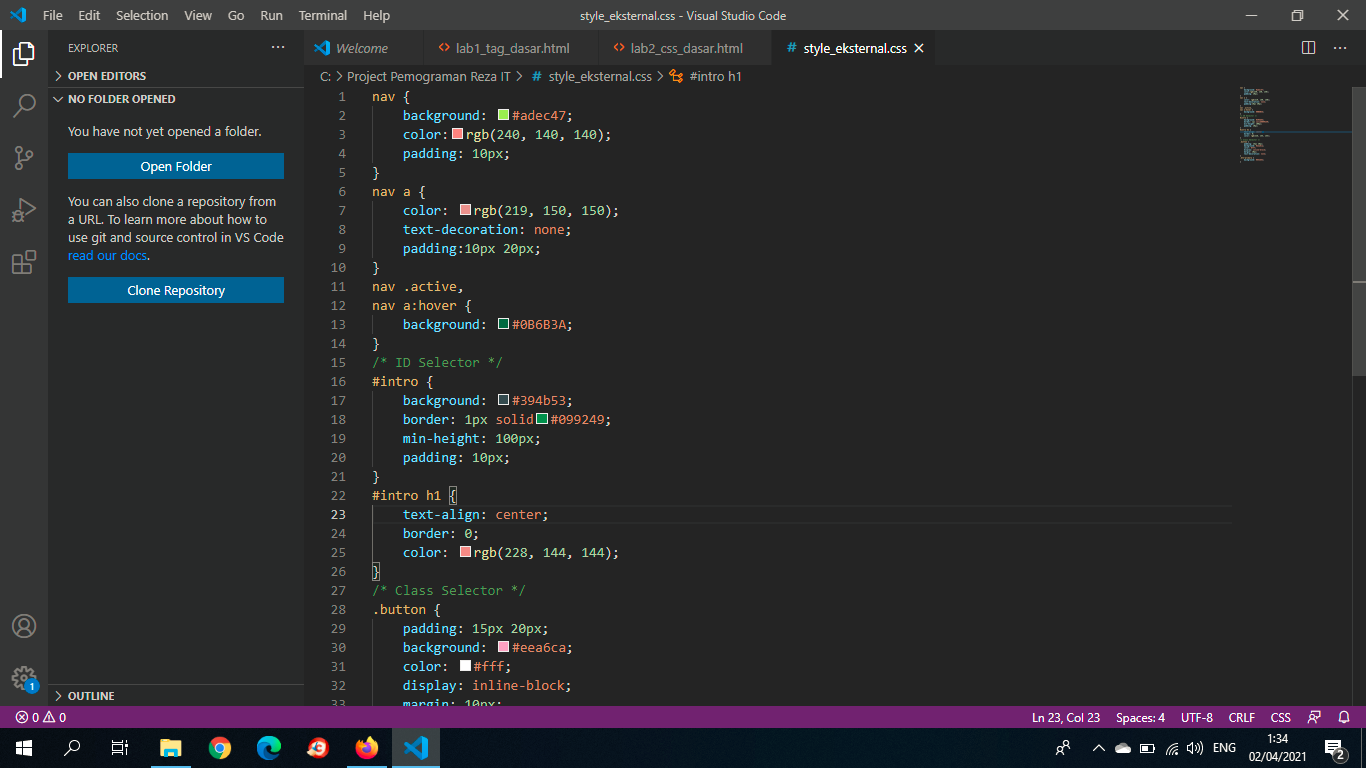Click the #adec47 color swatch
Image resolution: width=1366 pixels, height=768 pixels.
coord(504,115)
